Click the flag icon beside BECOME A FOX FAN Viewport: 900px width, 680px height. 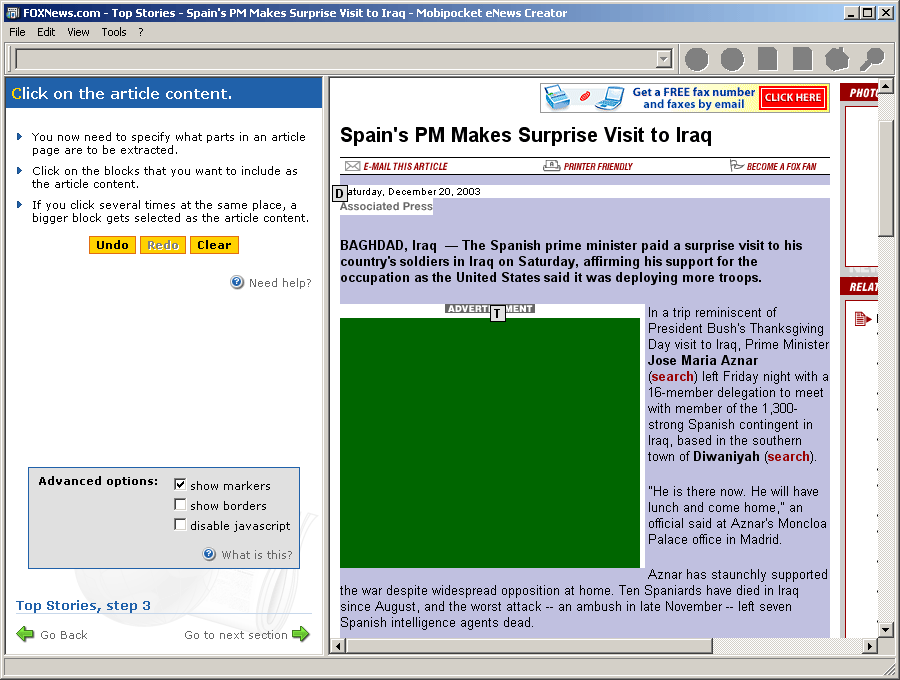[736, 166]
